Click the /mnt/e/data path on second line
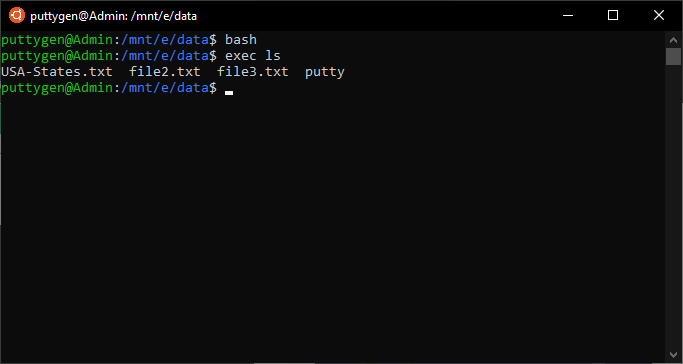 (165, 56)
